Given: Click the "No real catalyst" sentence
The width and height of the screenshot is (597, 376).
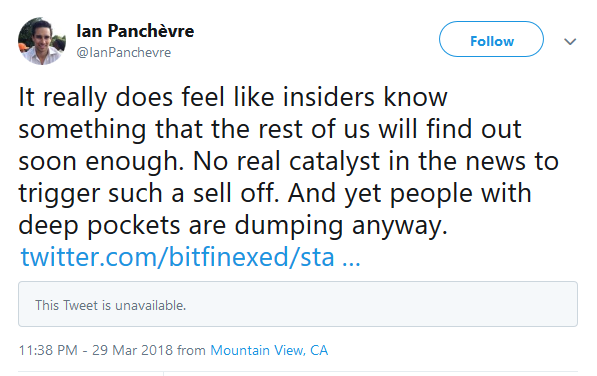Looking at the screenshot, I should [x=376, y=161].
